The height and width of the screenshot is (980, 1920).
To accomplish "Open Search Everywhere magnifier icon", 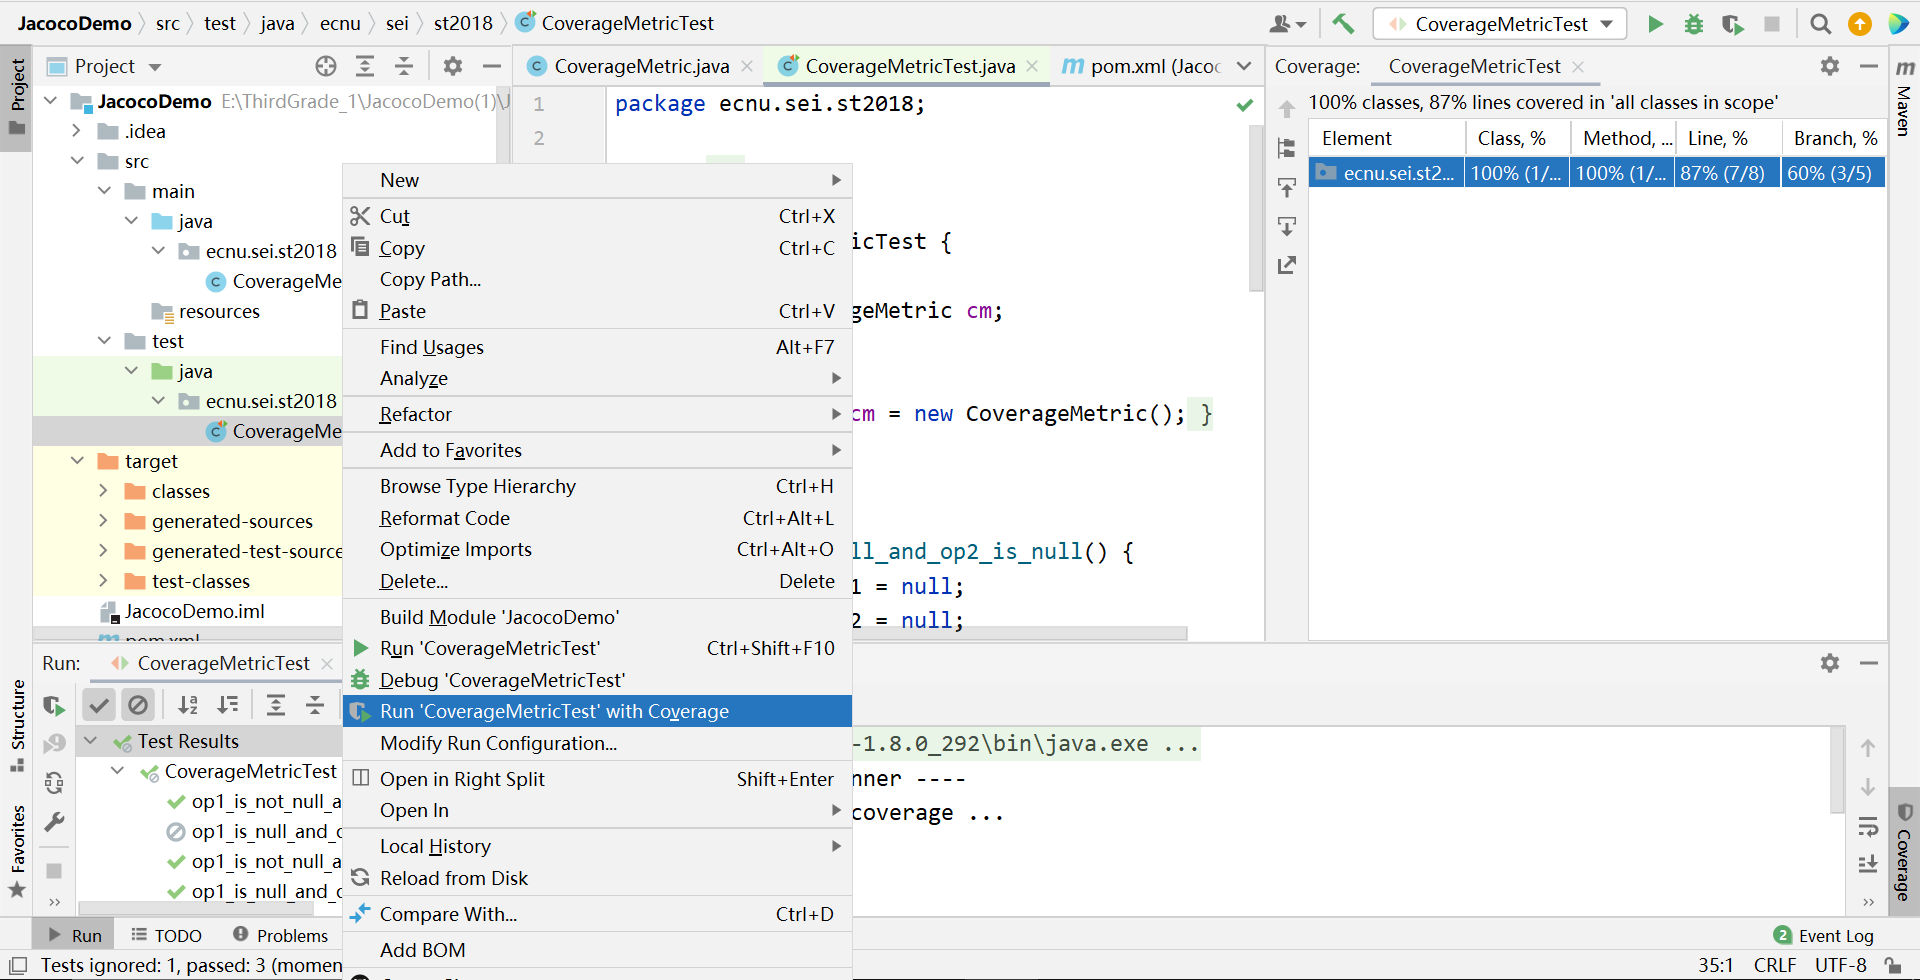I will pos(1821,23).
